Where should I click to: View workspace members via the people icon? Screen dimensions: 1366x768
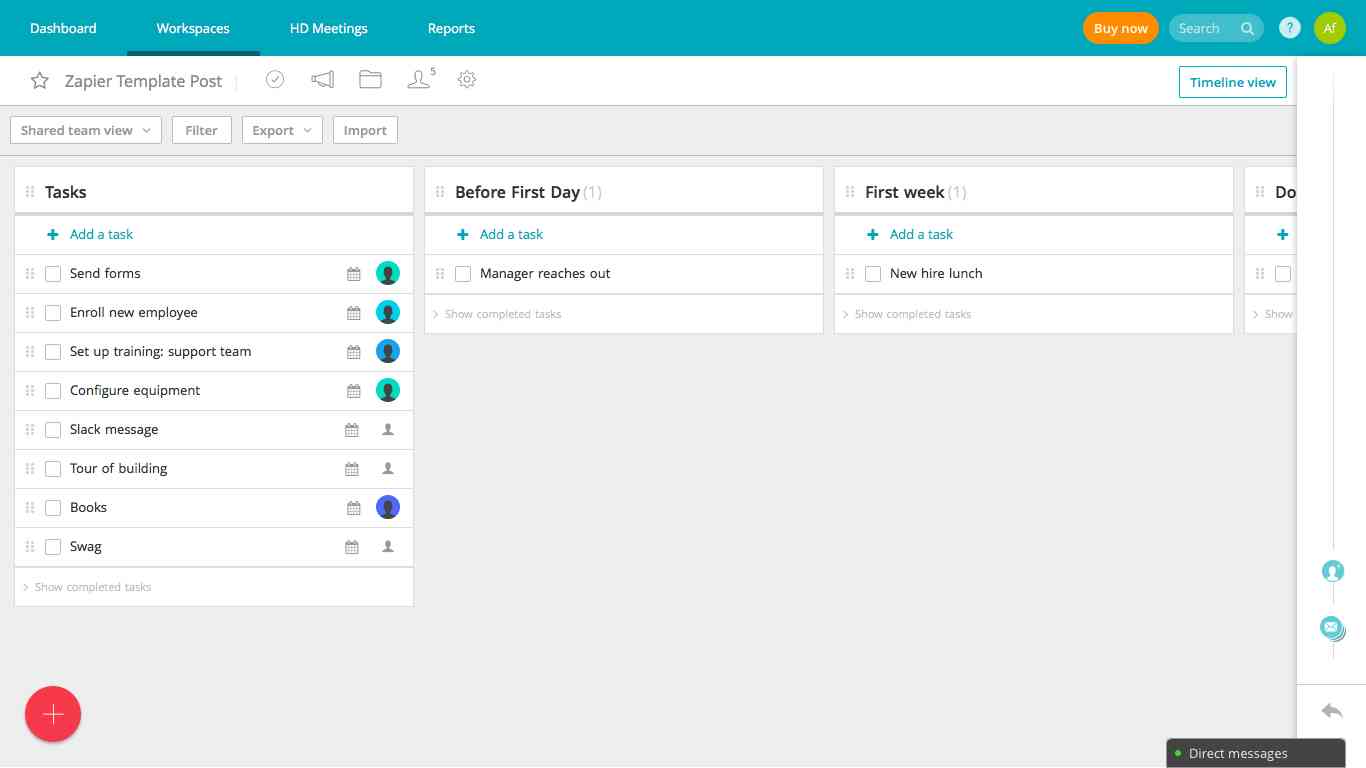(418, 79)
